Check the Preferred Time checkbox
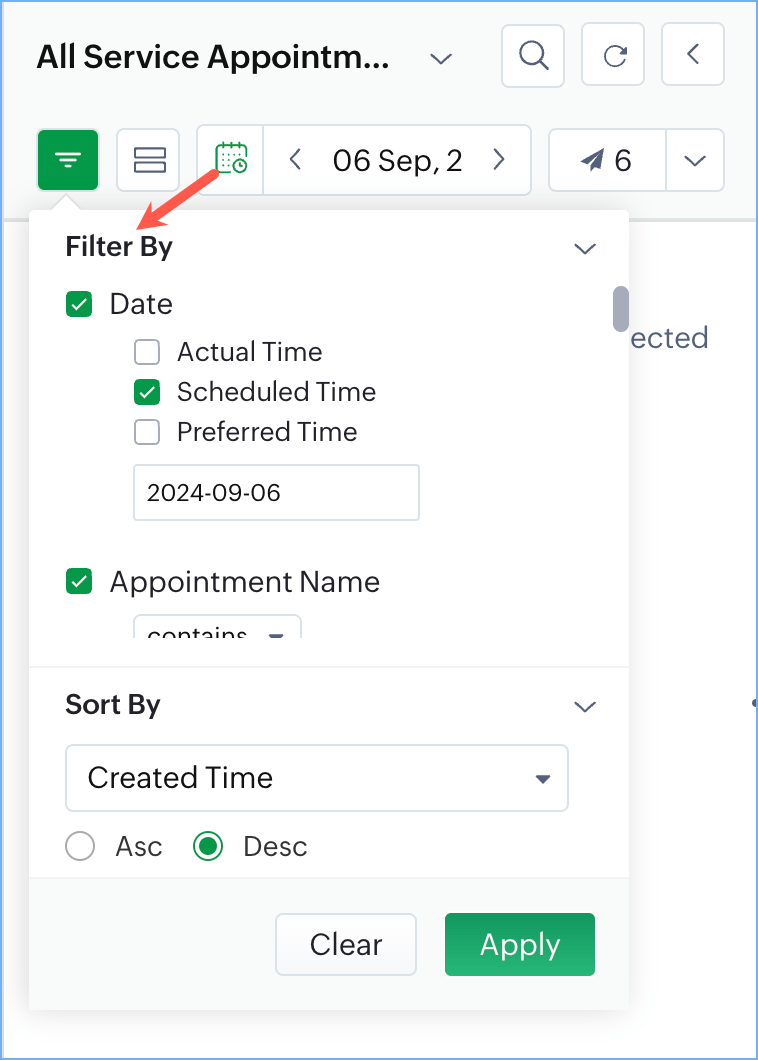The image size is (758, 1060). click(147, 432)
